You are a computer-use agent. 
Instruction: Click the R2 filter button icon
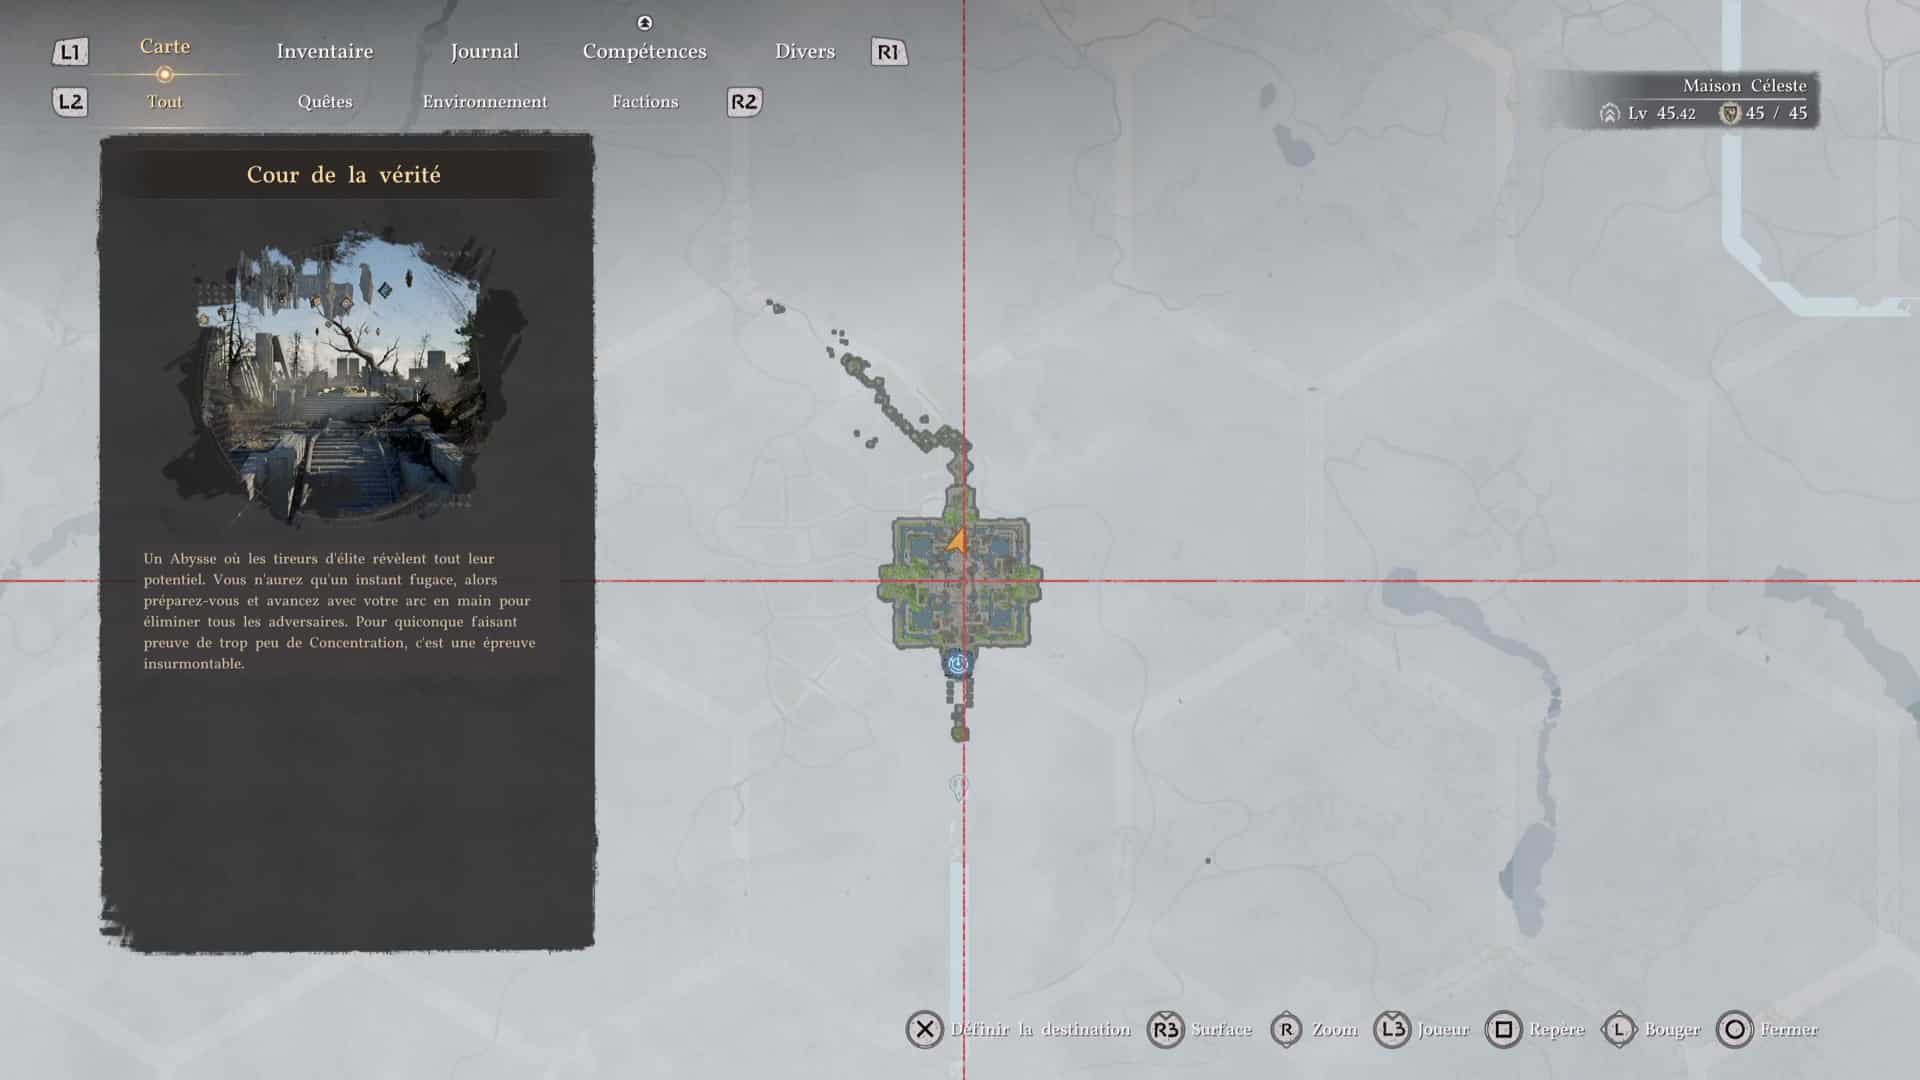coord(744,102)
